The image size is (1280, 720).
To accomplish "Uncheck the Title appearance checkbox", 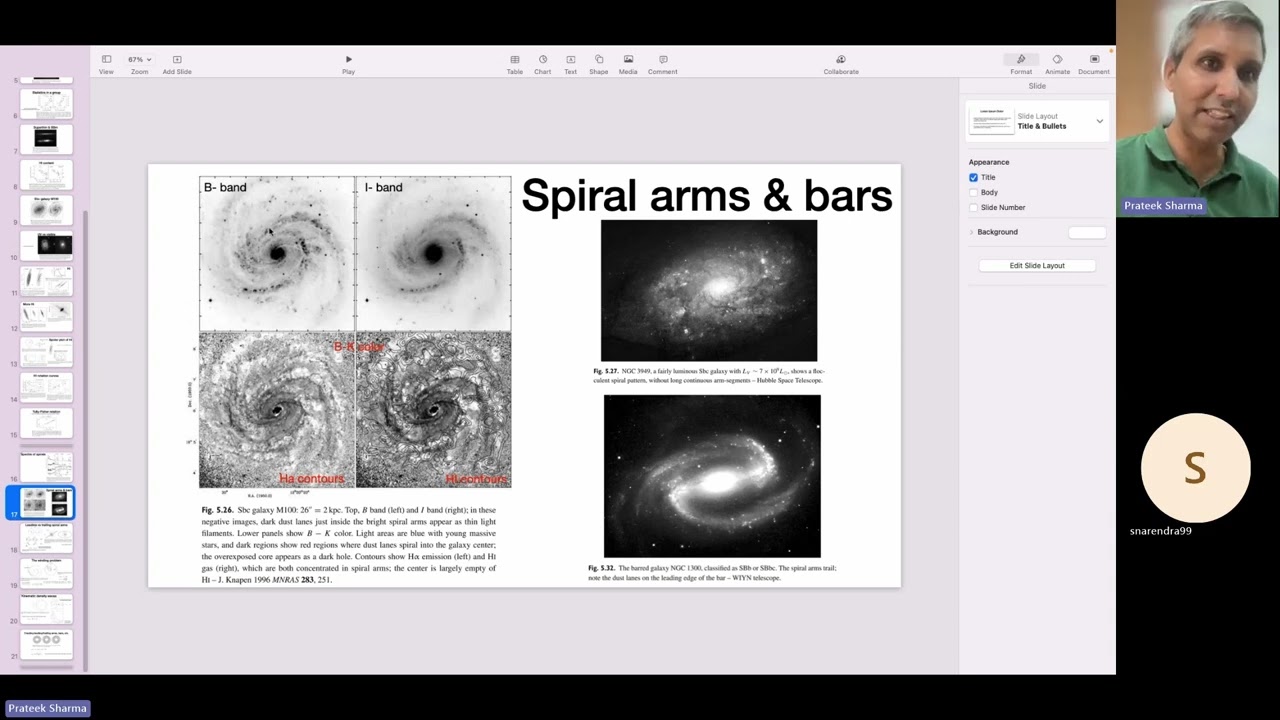I will 973,177.
